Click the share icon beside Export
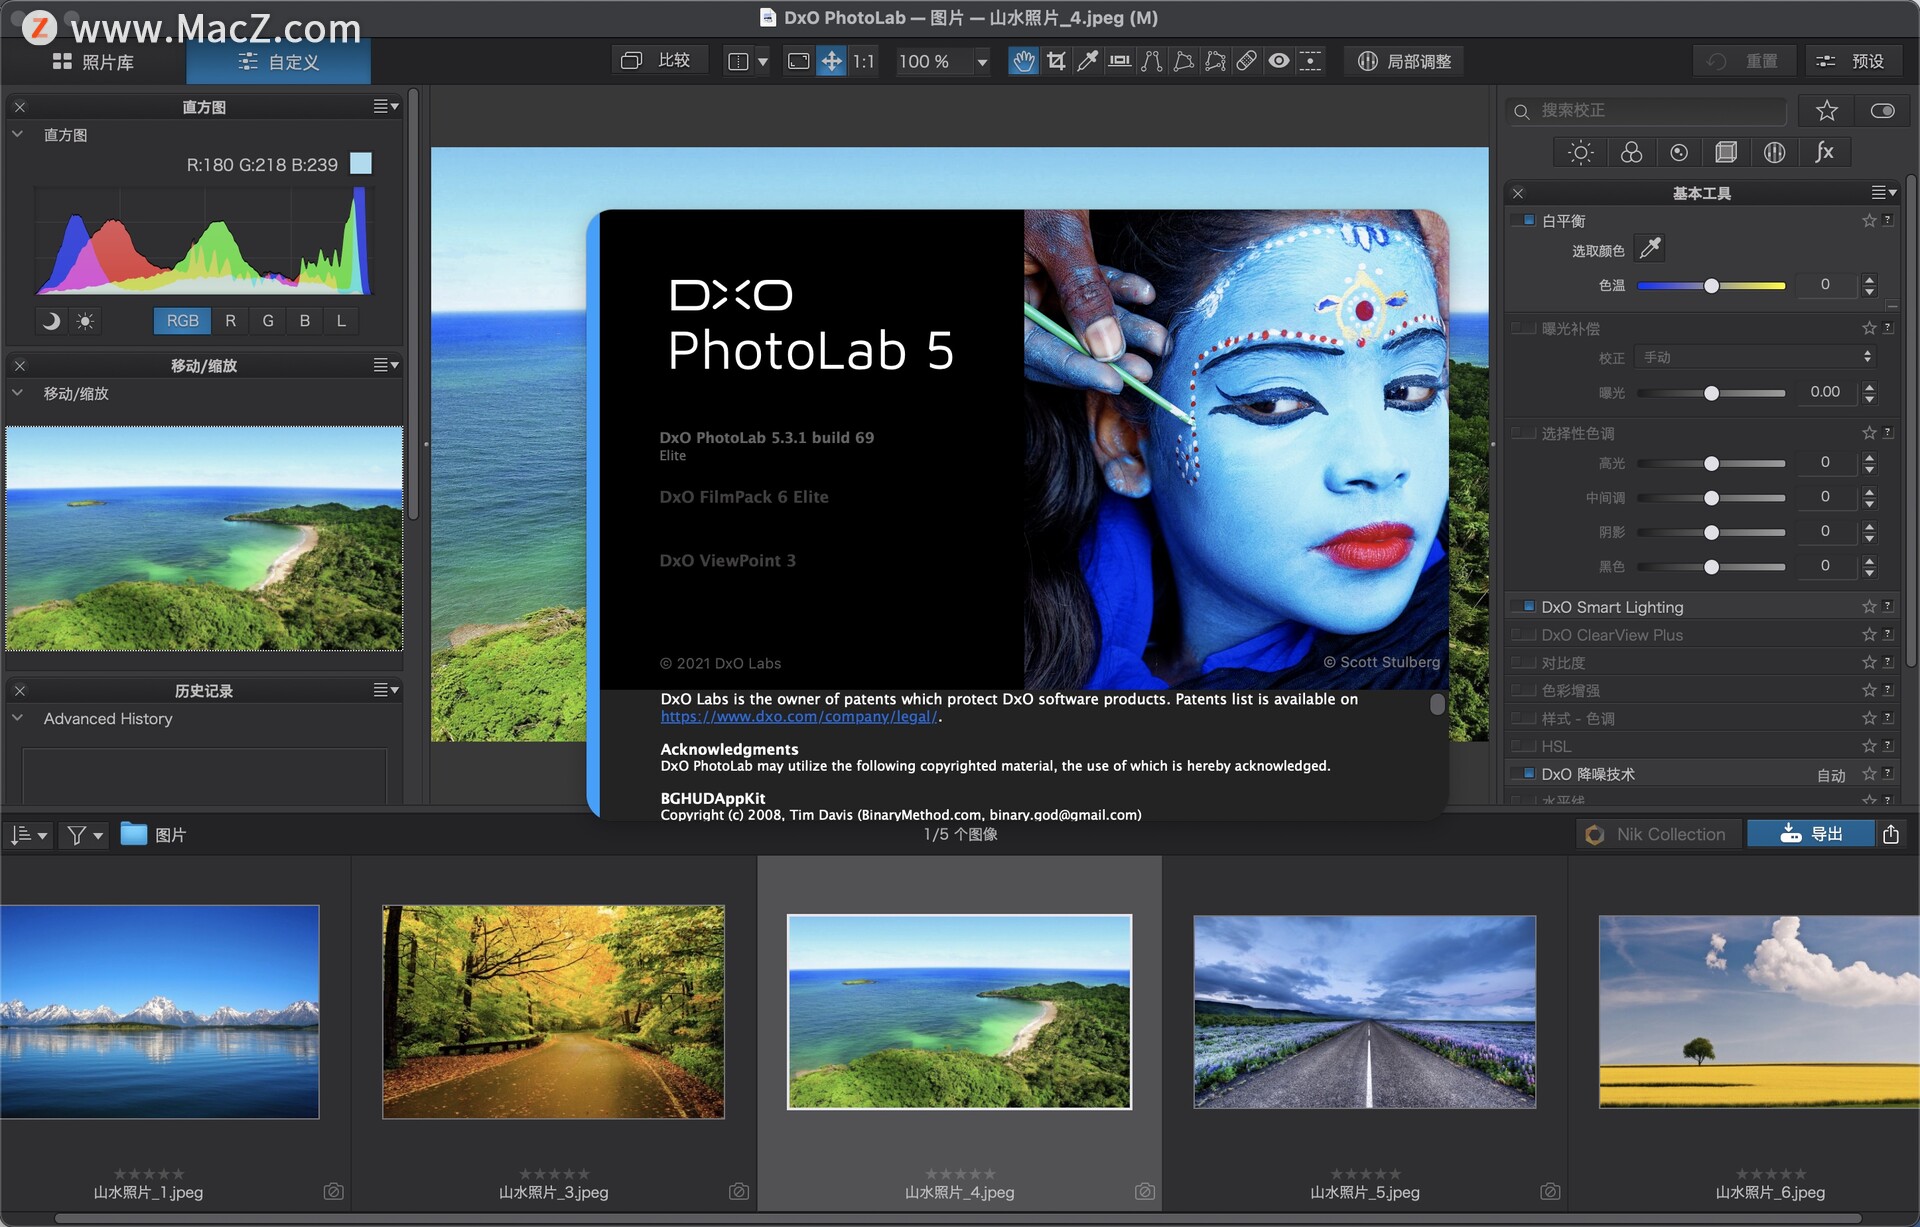Viewport: 1920px width, 1227px height. click(1891, 834)
